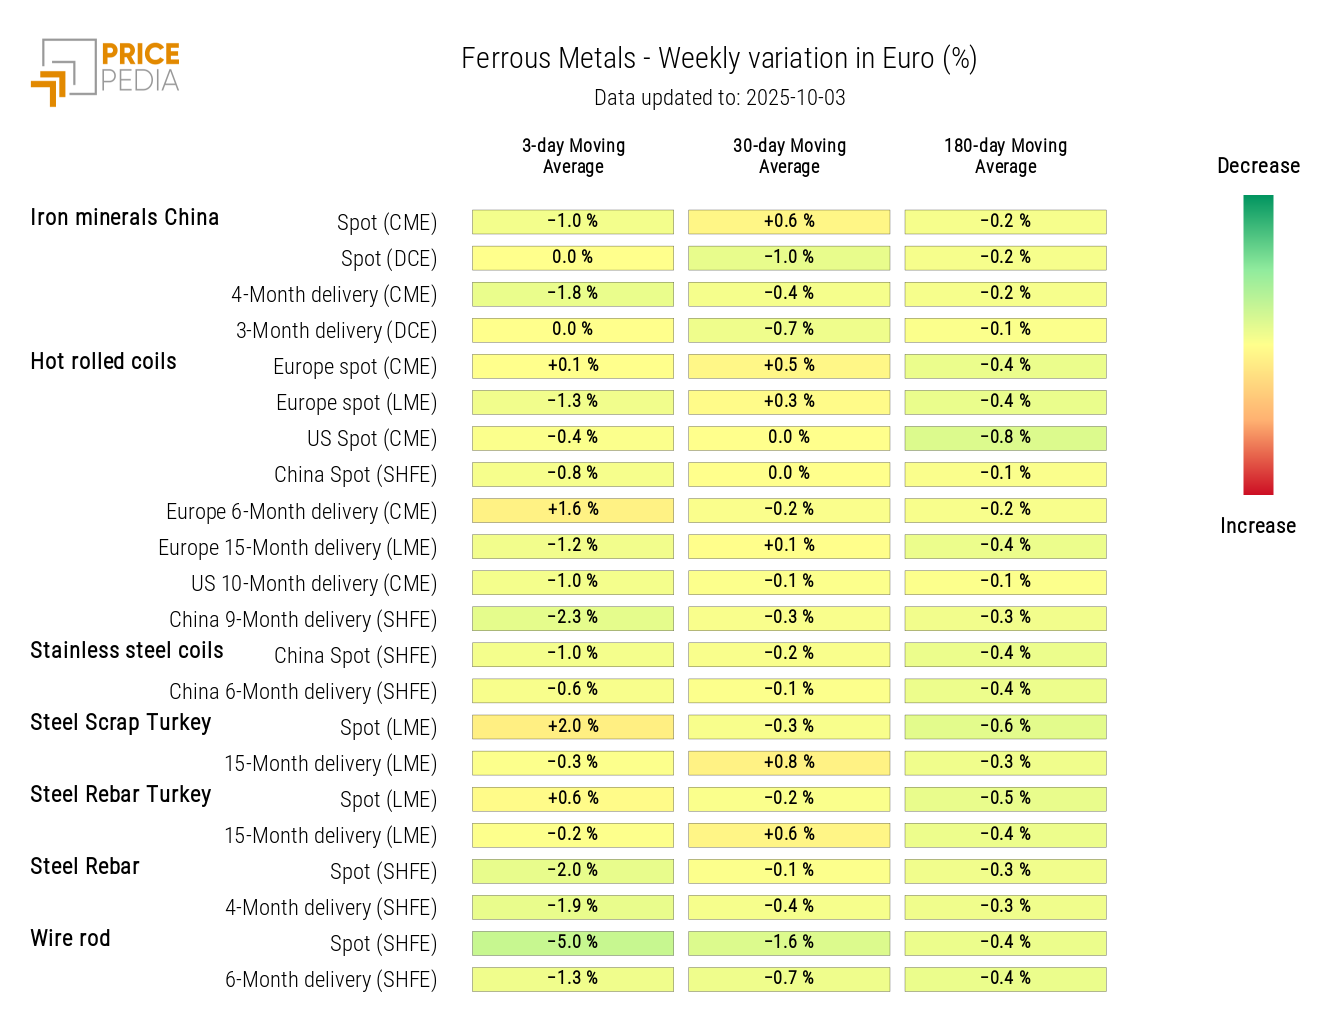Click the +1.6 % Europe 6-Month delivery cell
This screenshot has height=1020, width=1320.
(x=572, y=509)
